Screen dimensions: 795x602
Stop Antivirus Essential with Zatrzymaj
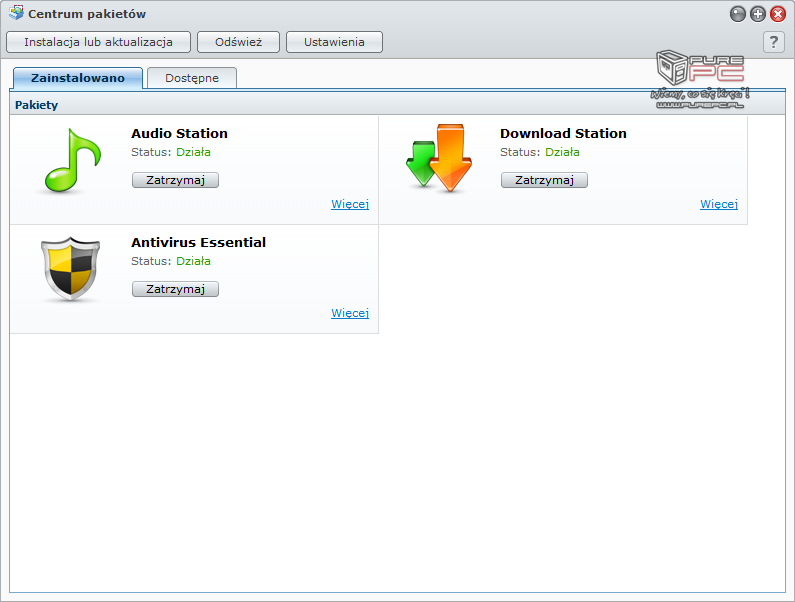tap(175, 289)
